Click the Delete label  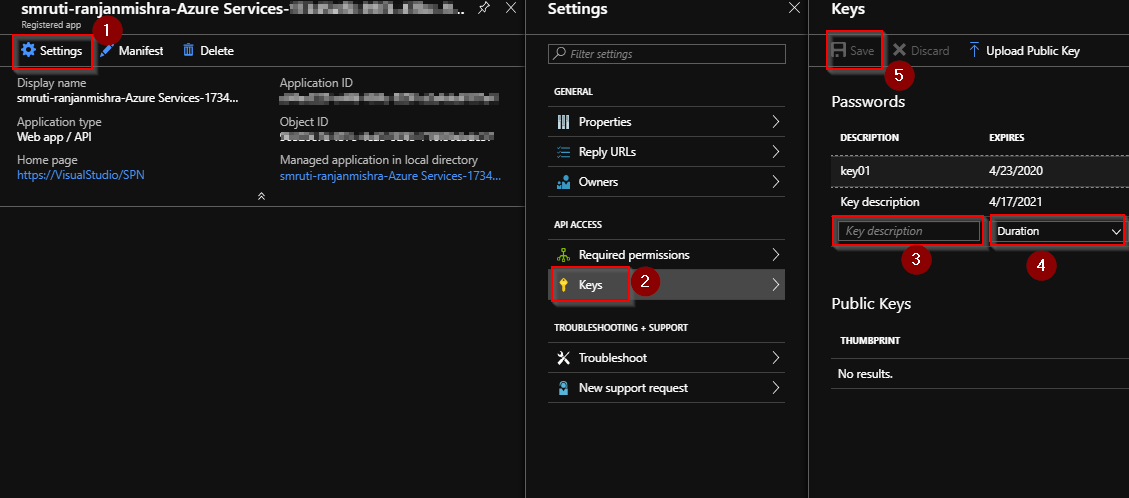[x=217, y=50]
